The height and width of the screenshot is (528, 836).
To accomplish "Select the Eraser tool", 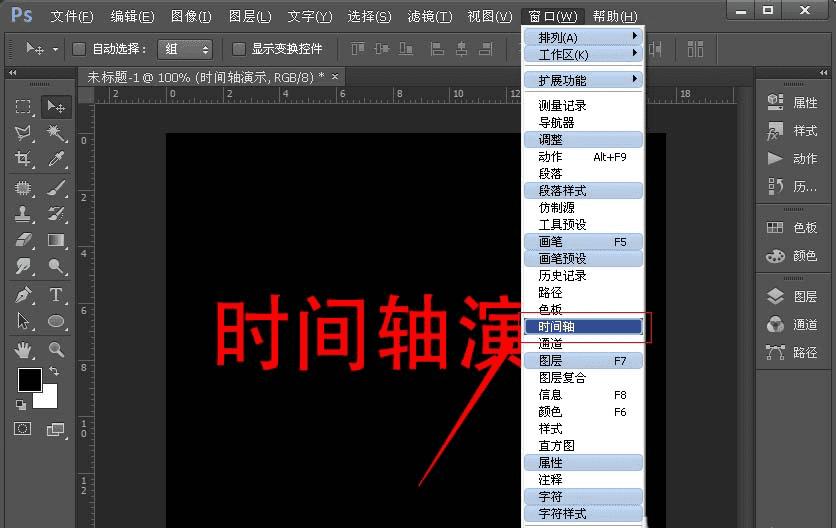I will (23, 240).
